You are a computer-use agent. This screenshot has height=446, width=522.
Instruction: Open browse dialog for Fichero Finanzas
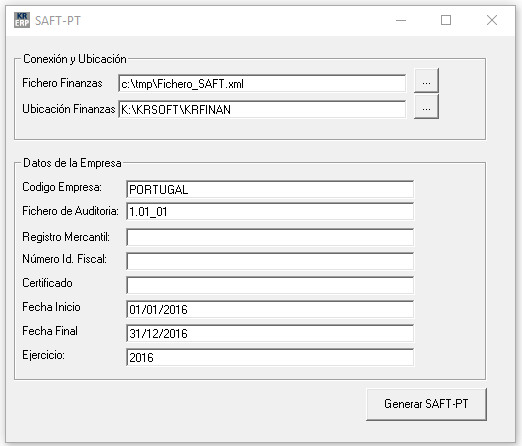[426, 80]
